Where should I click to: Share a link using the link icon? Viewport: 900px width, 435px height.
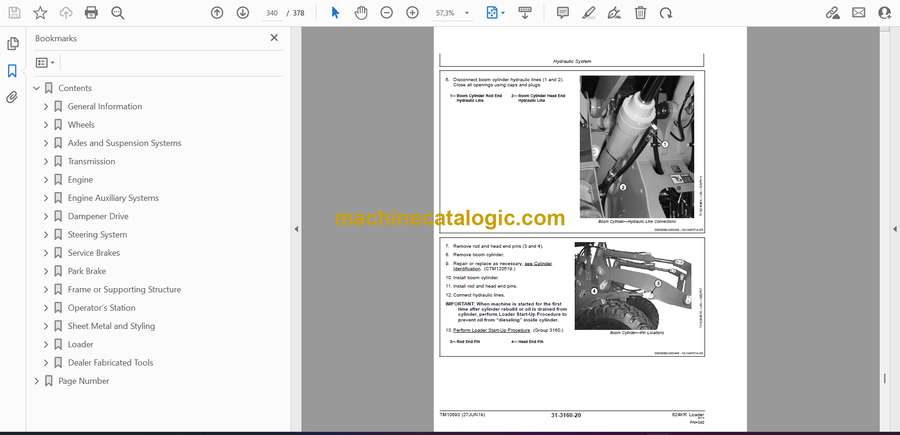tap(833, 13)
